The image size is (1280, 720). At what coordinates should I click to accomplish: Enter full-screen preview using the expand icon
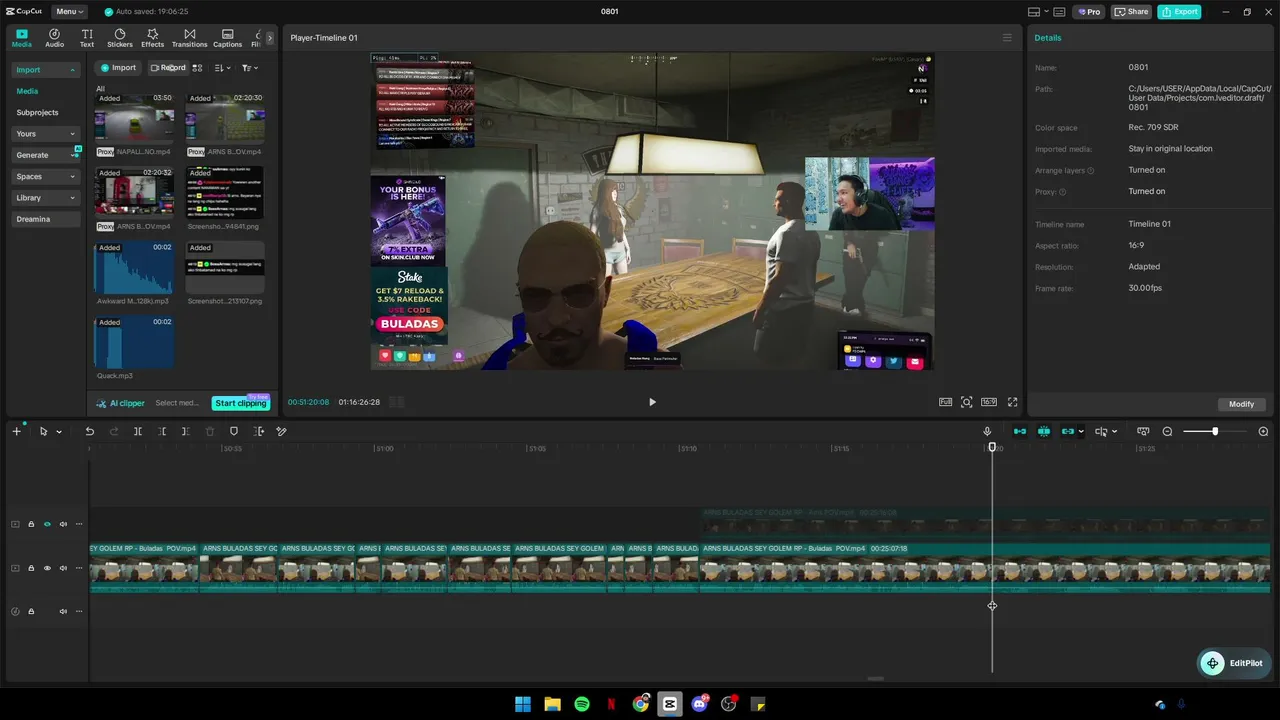pos(1012,402)
